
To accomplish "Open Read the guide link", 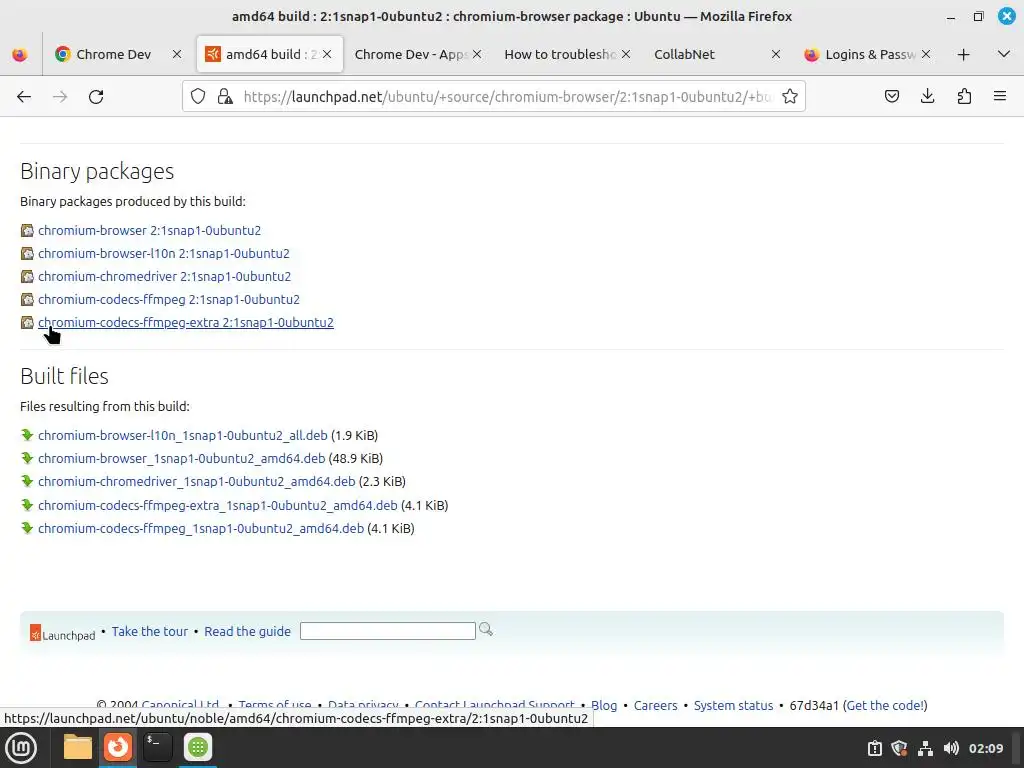I will coord(248,632).
